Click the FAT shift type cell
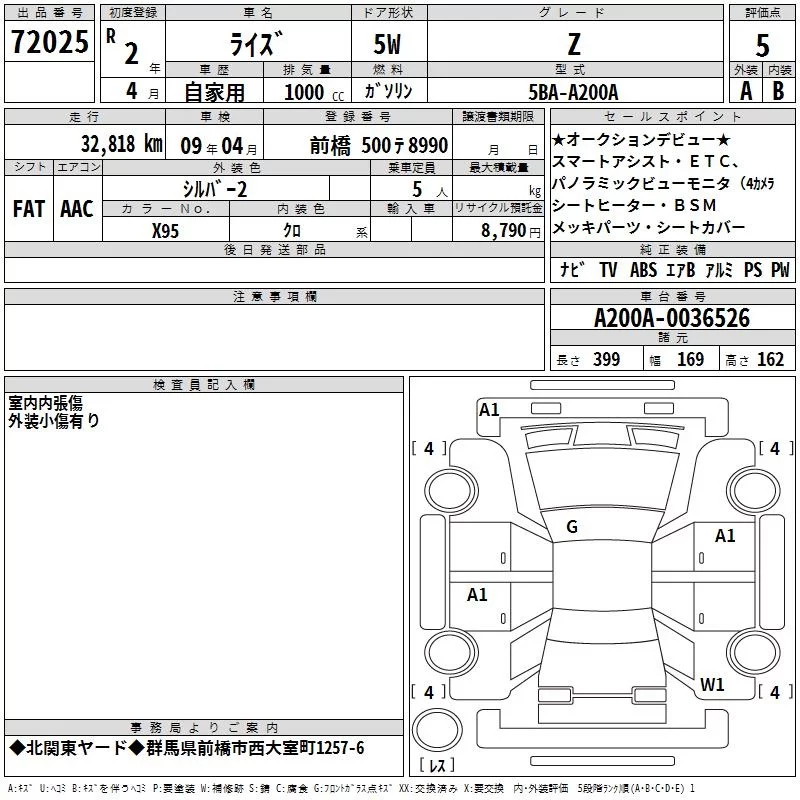This screenshot has height=800, width=800. [27, 209]
